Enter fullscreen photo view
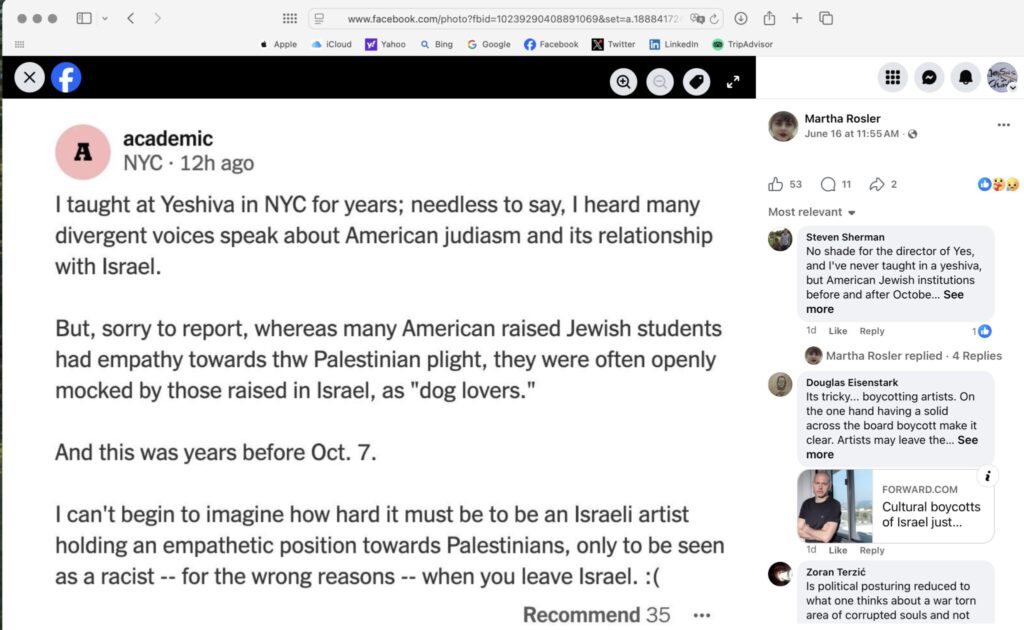Screen dimensions: 1024x630 pyautogui.click(x=733, y=82)
